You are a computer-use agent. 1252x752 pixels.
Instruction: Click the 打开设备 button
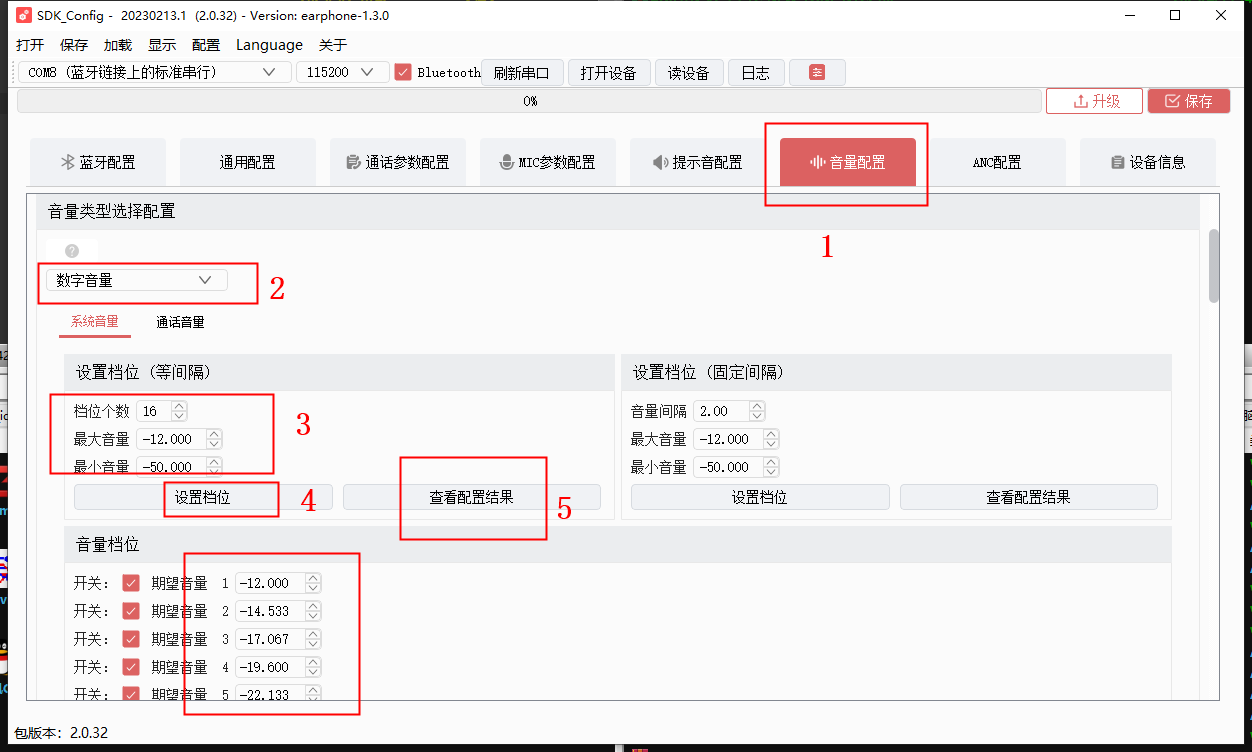(x=609, y=73)
